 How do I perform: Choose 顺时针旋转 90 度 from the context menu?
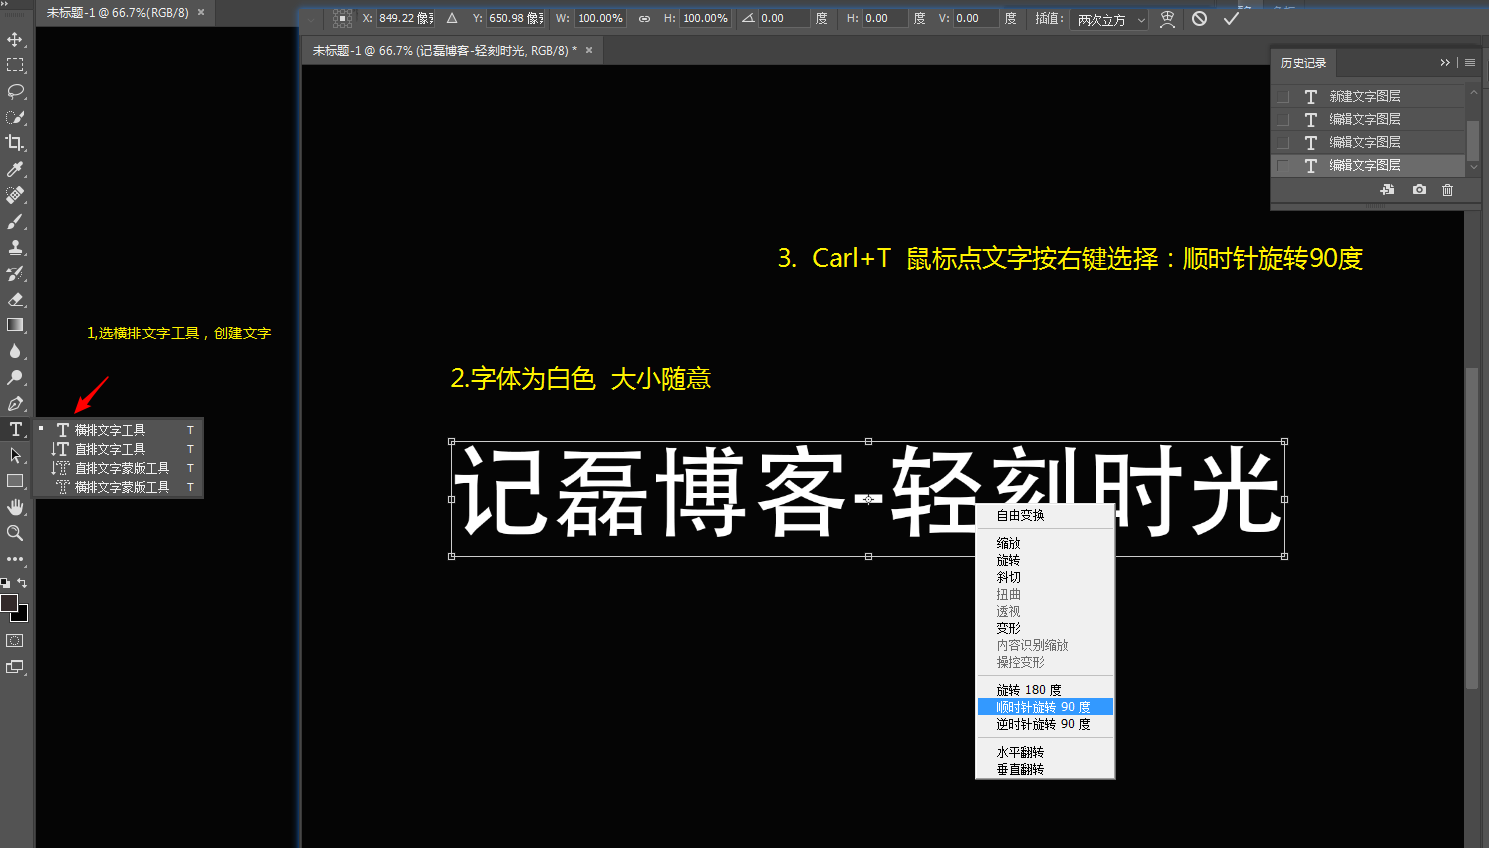click(x=1043, y=707)
